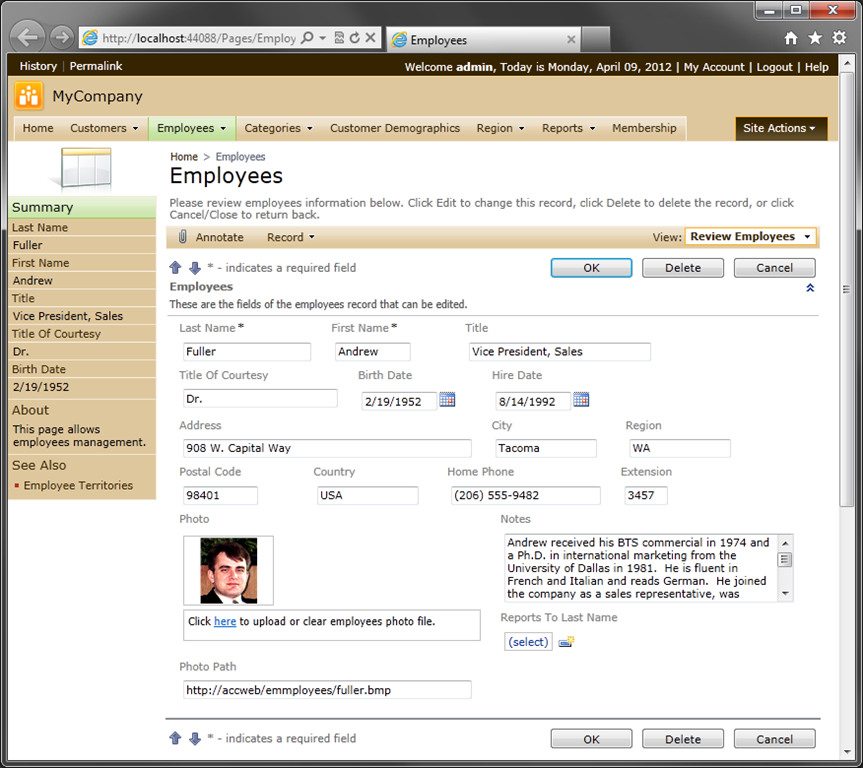This screenshot has width=863, height=768.
Task: Click Annotate in the action bar
Action: point(219,237)
